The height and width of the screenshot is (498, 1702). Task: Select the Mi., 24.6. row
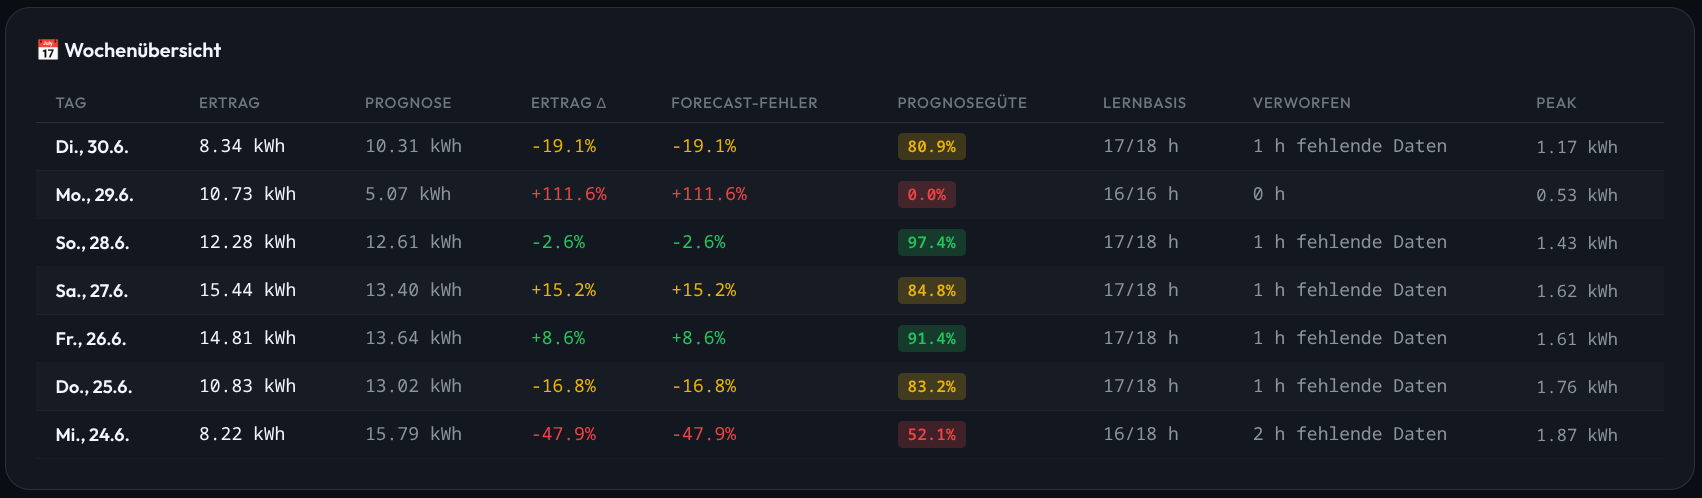click(x=850, y=435)
